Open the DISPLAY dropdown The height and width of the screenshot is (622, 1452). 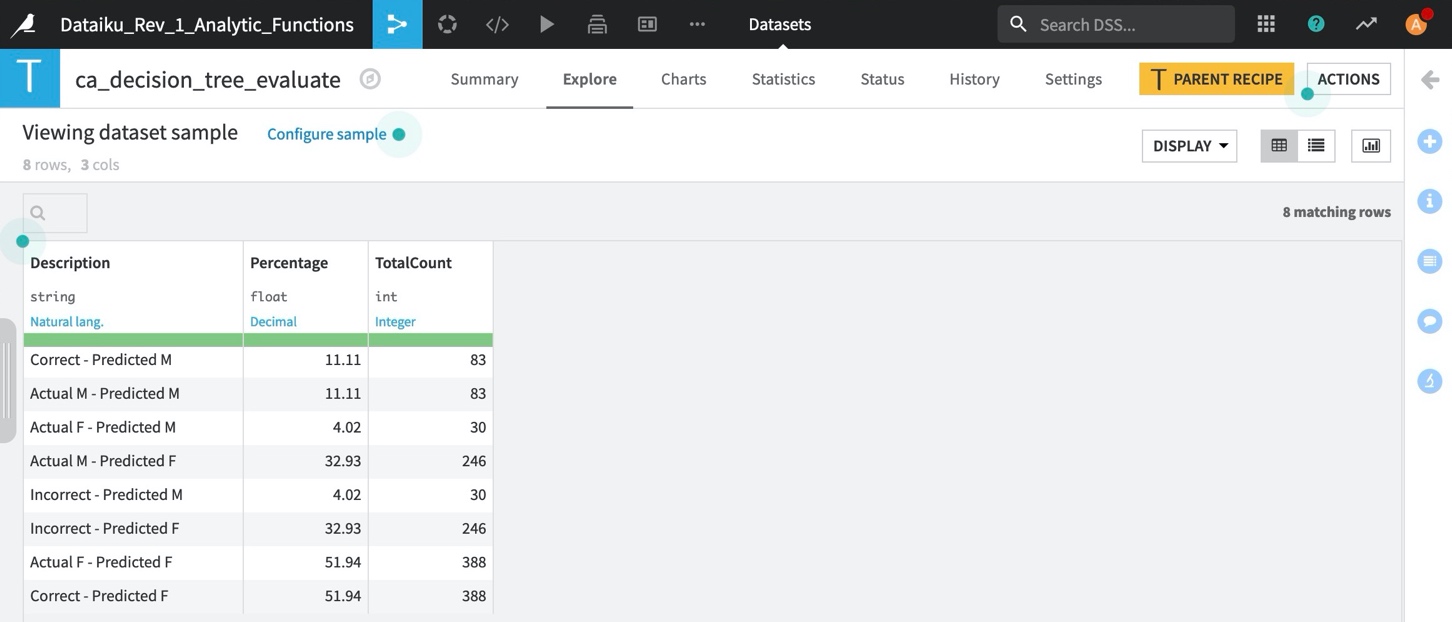[x=1189, y=145]
